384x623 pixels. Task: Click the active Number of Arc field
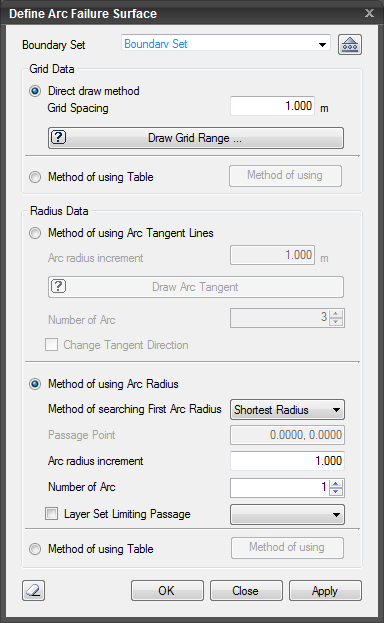pyautogui.click(x=279, y=487)
